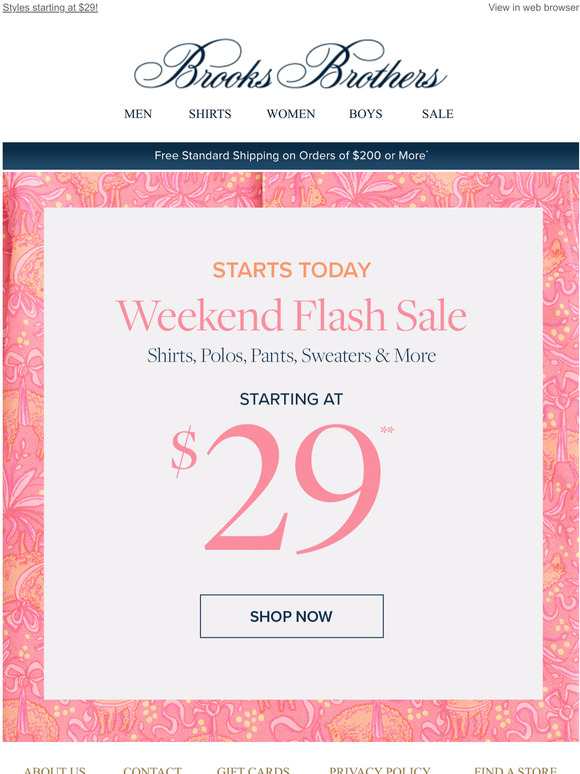
Task: Click the Brooks Brothers script logo
Action: (290, 65)
